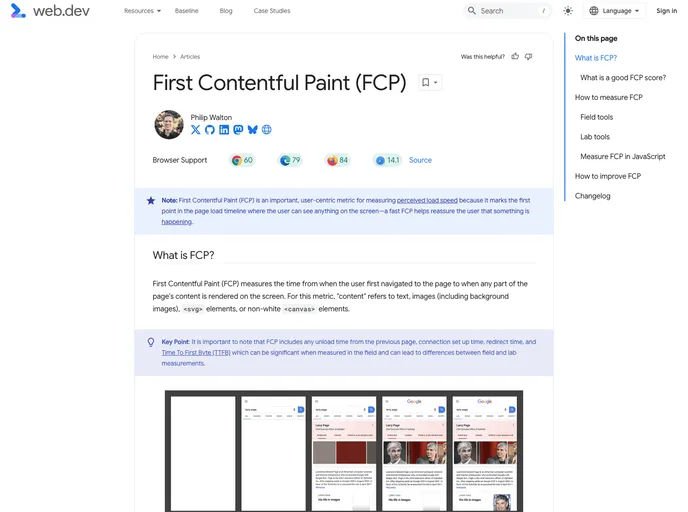
Task: Click the 'What is FCP?' section heading
Action: [183, 255]
